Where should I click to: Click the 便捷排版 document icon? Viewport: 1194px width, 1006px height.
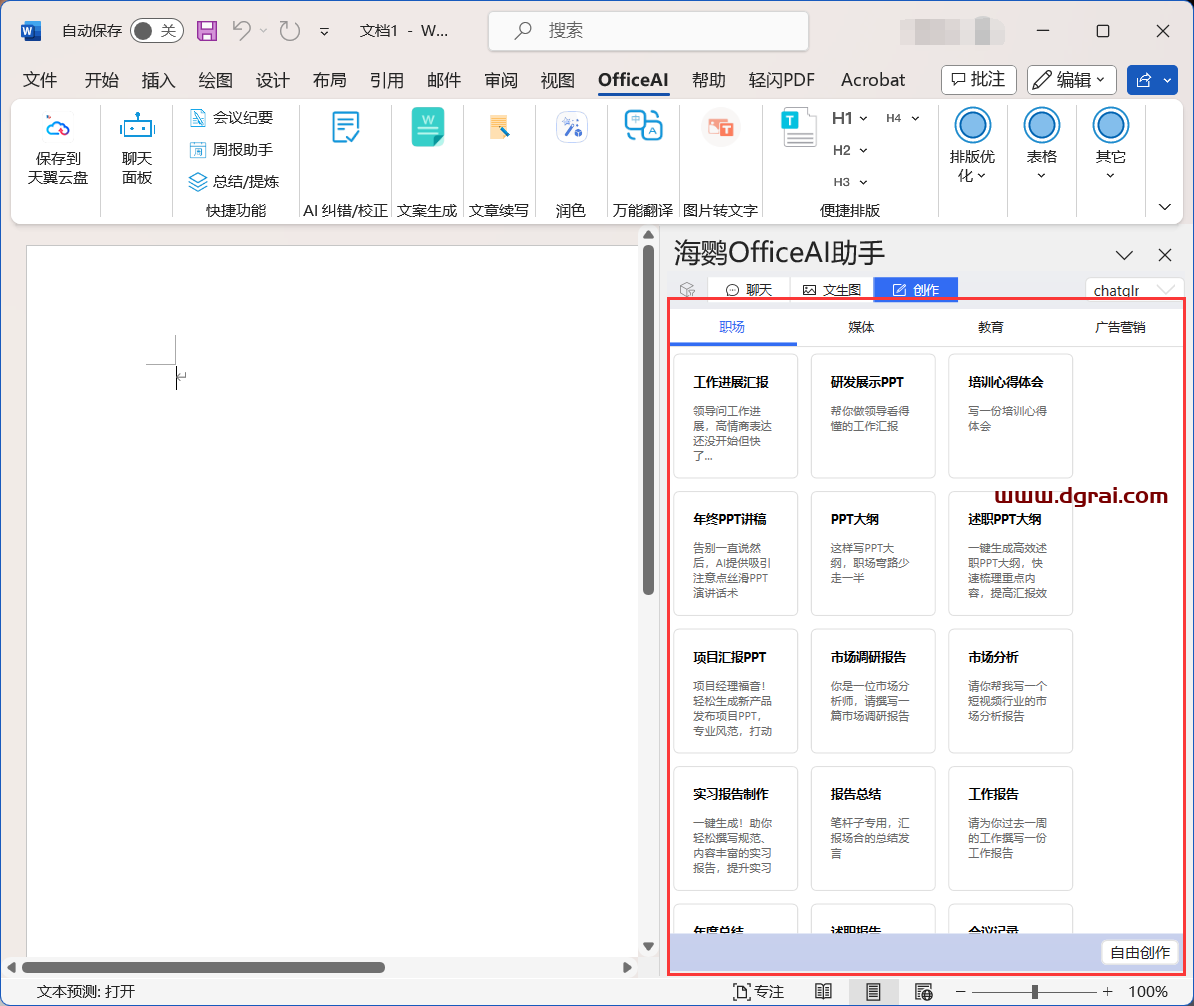pyautogui.click(x=799, y=127)
